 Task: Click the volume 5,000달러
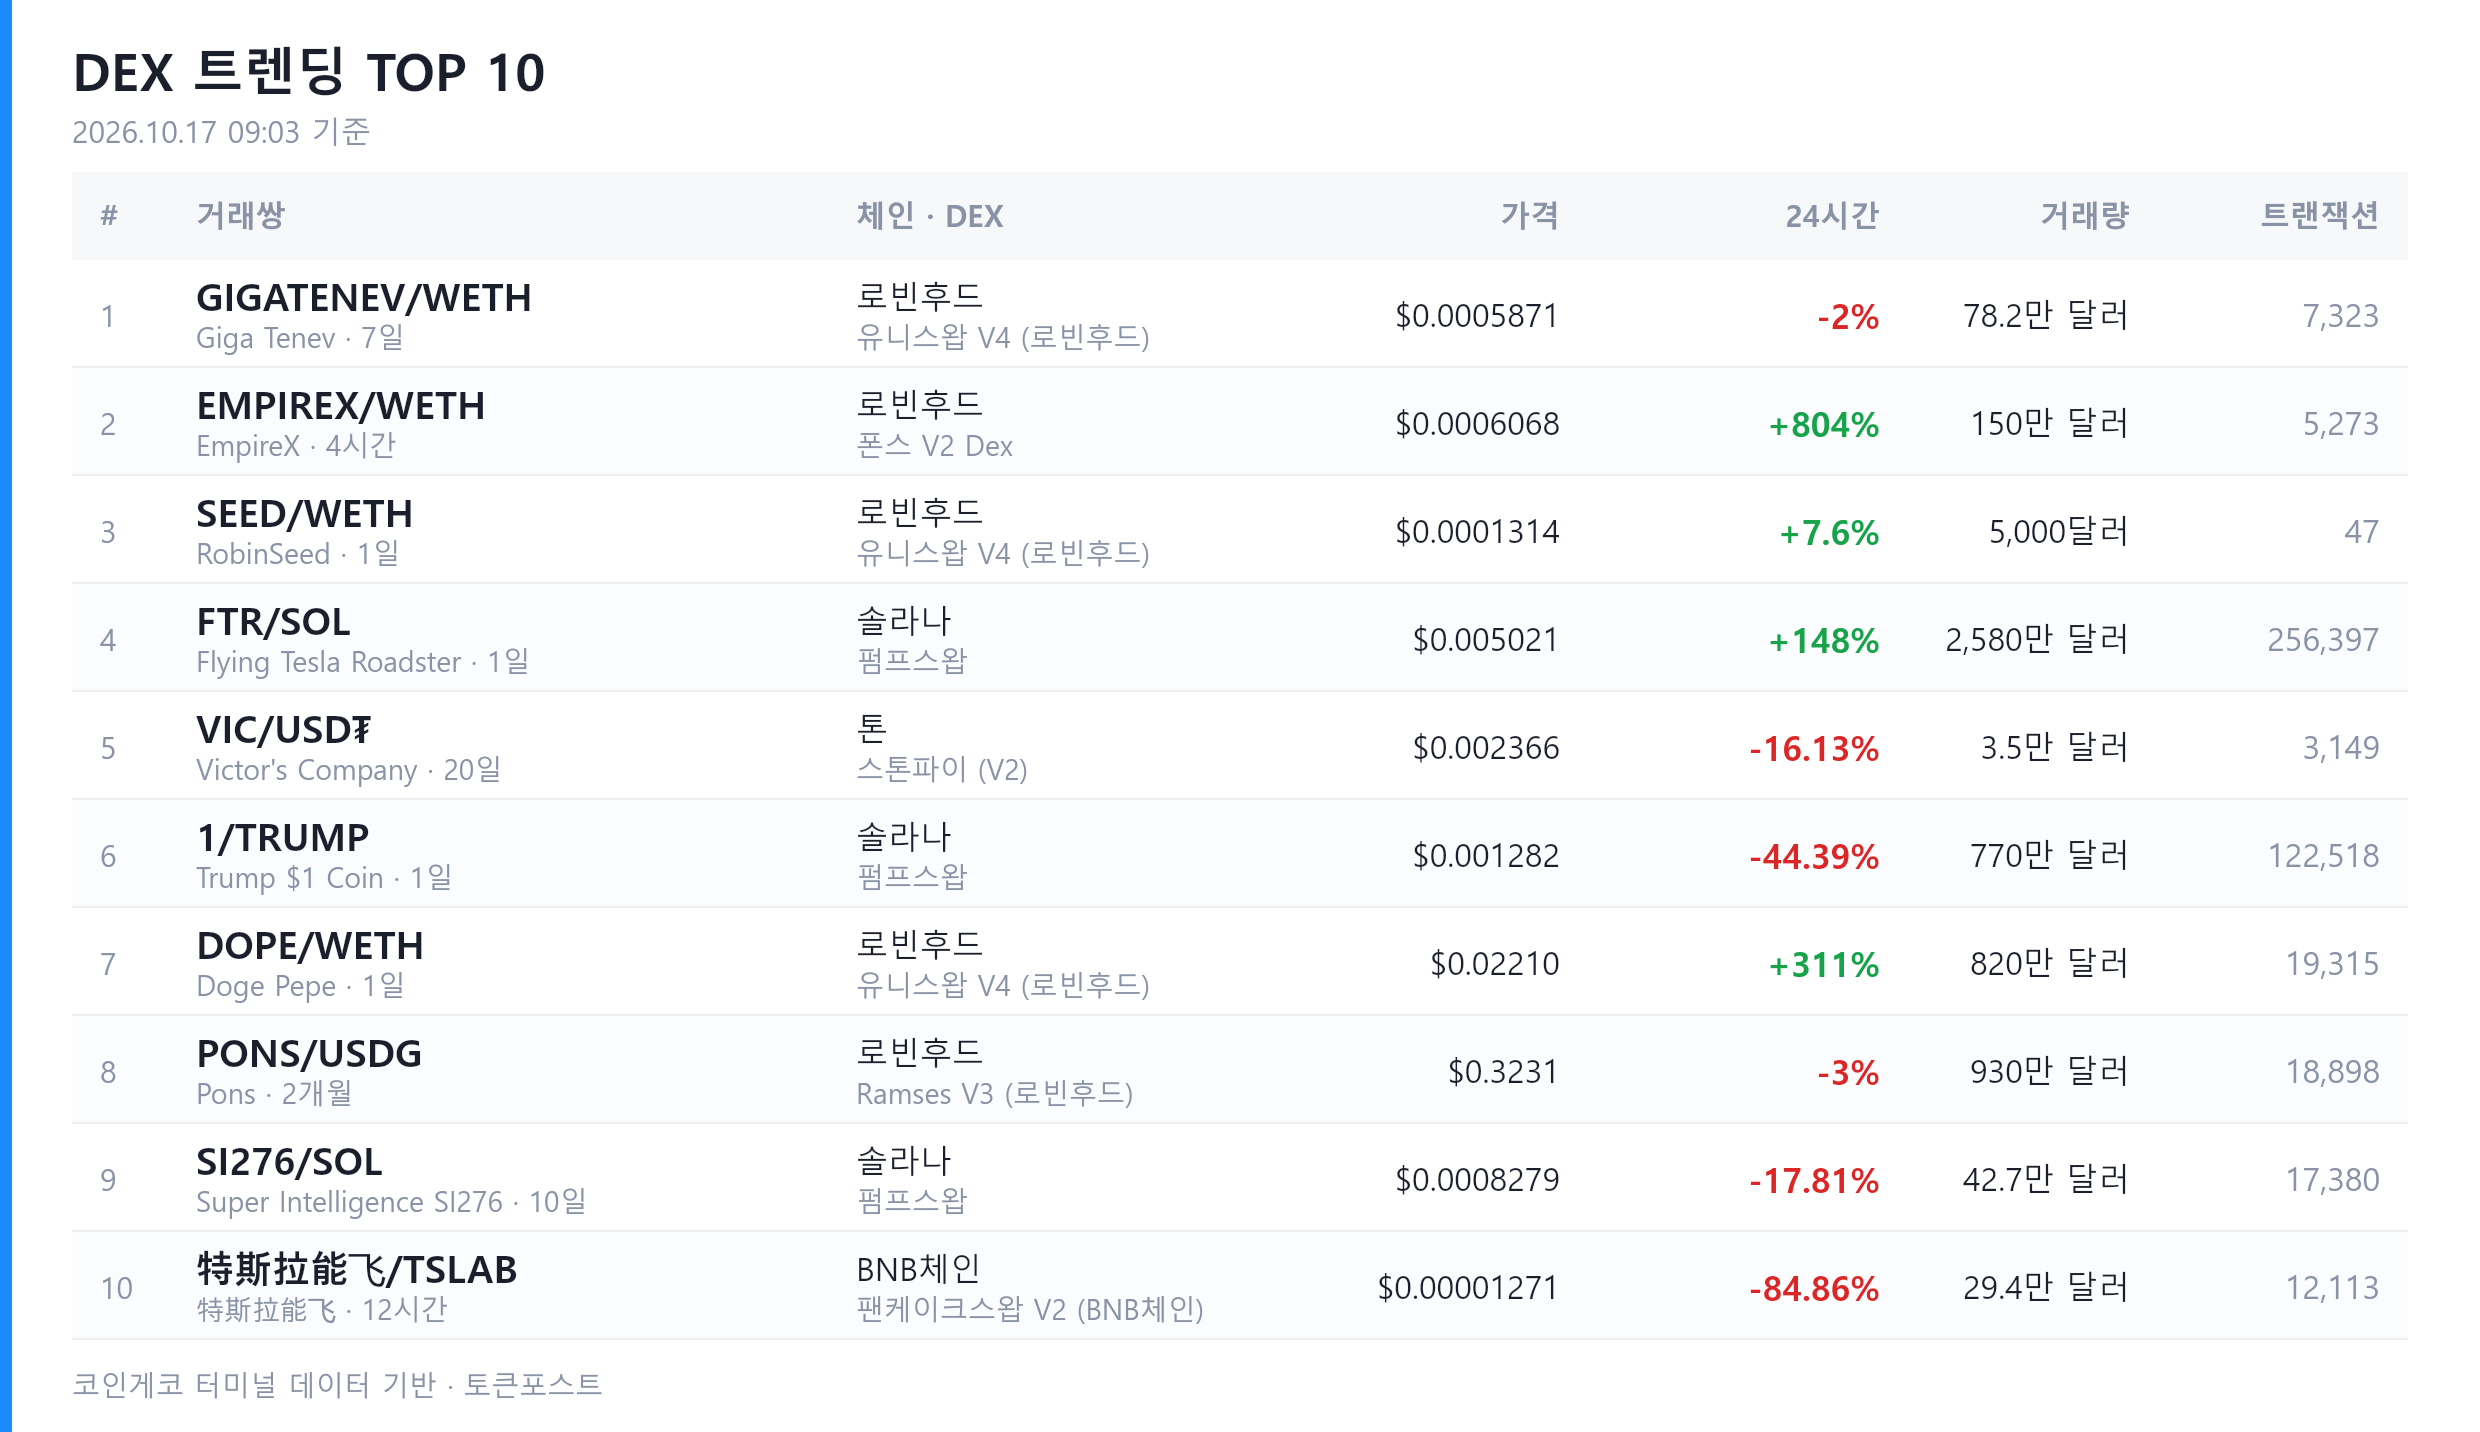tap(2059, 532)
